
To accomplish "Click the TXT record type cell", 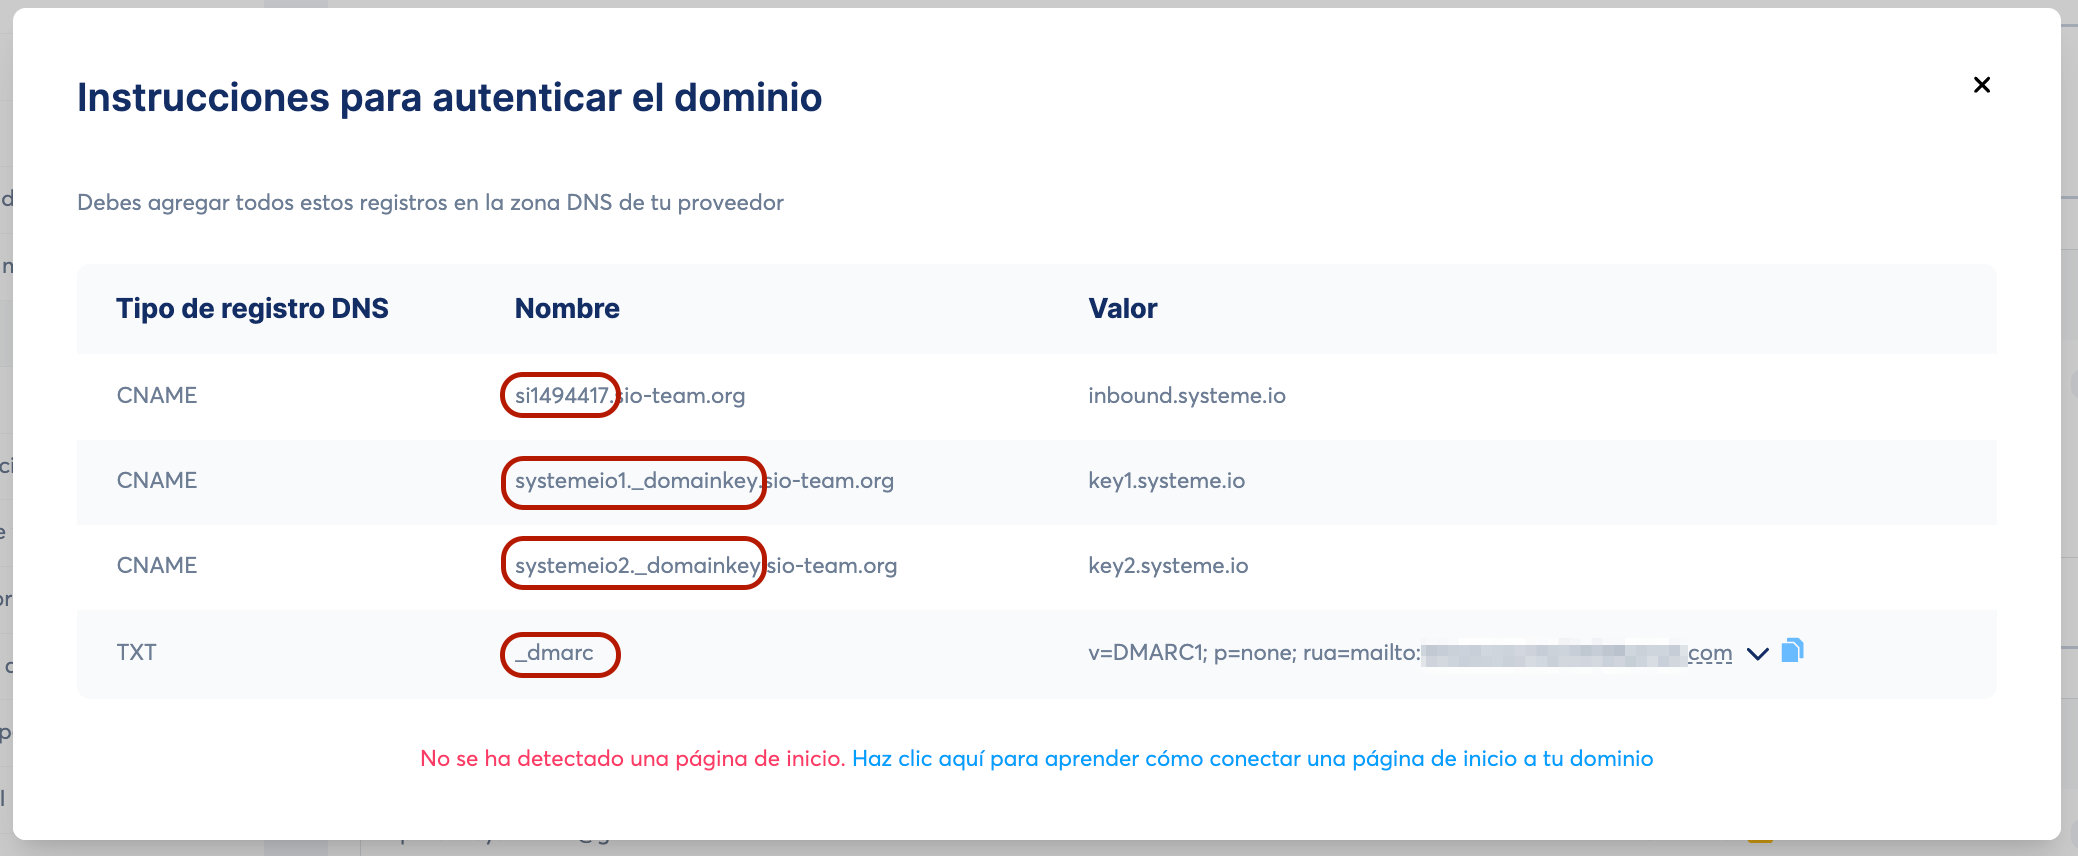I will pyautogui.click(x=137, y=653).
